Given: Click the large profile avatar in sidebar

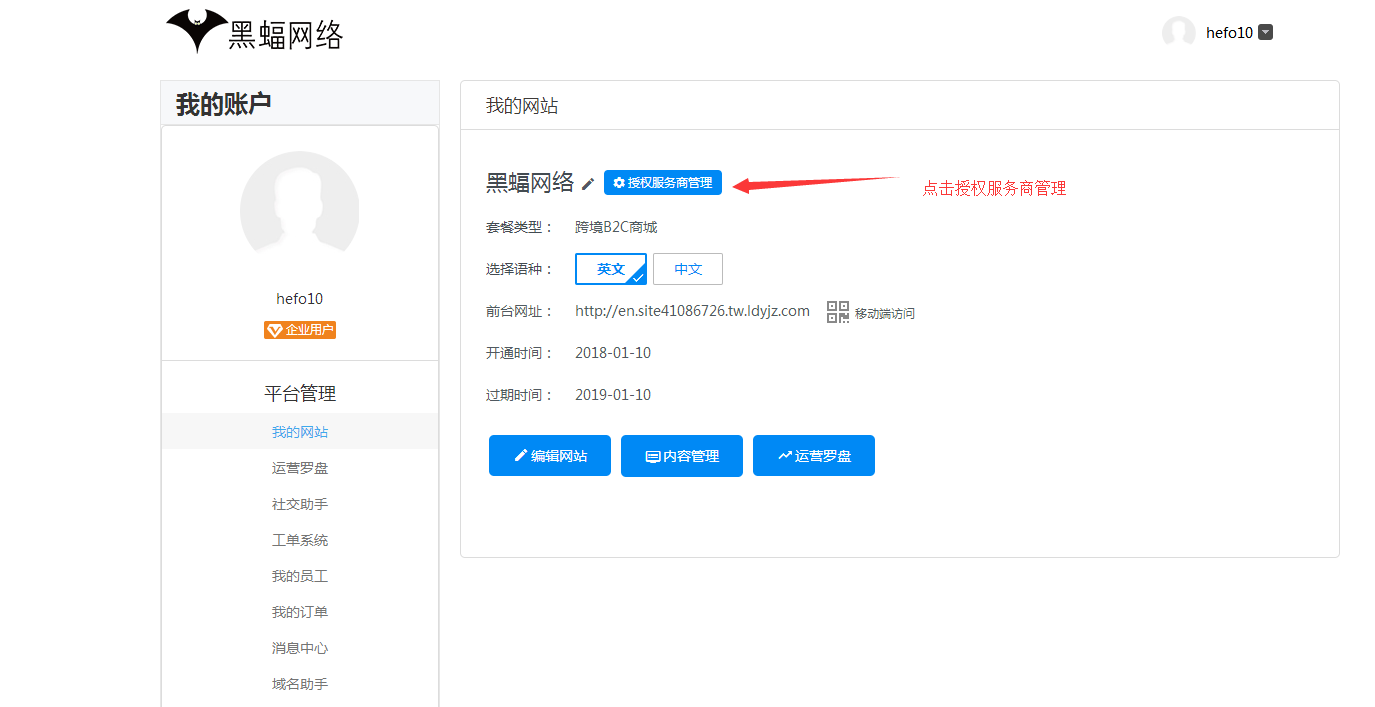Looking at the screenshot, I should pos(299,210).
